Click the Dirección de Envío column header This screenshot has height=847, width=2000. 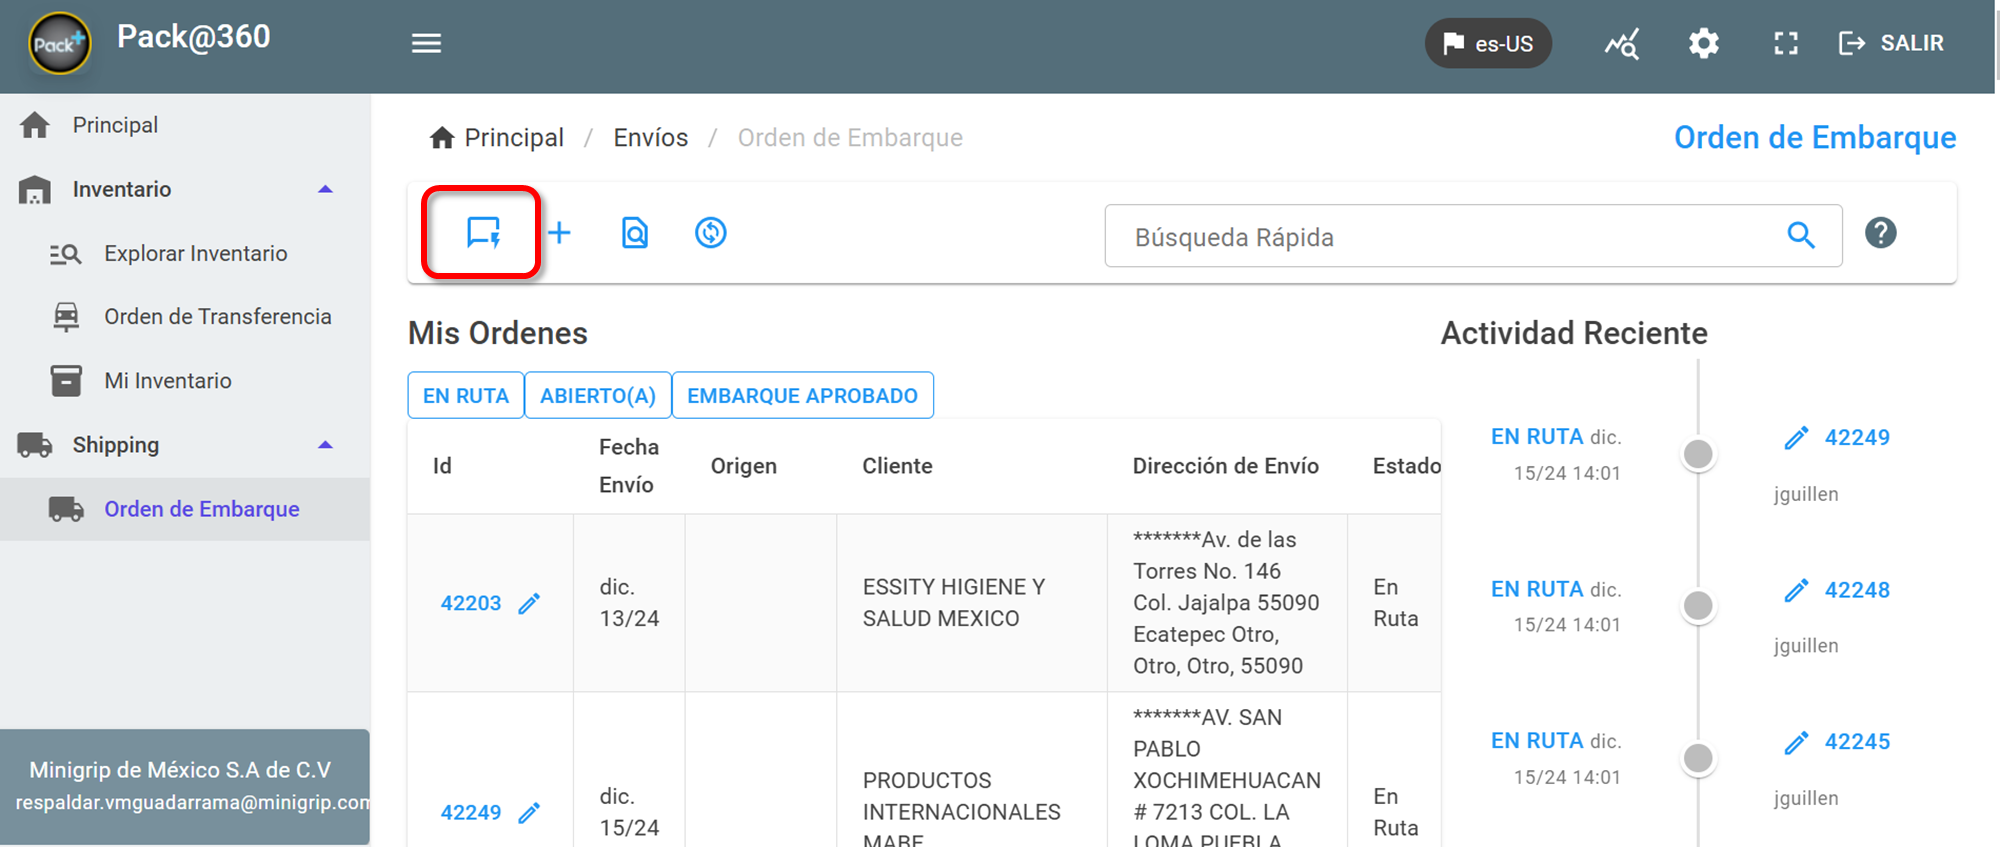point(1225,466)
